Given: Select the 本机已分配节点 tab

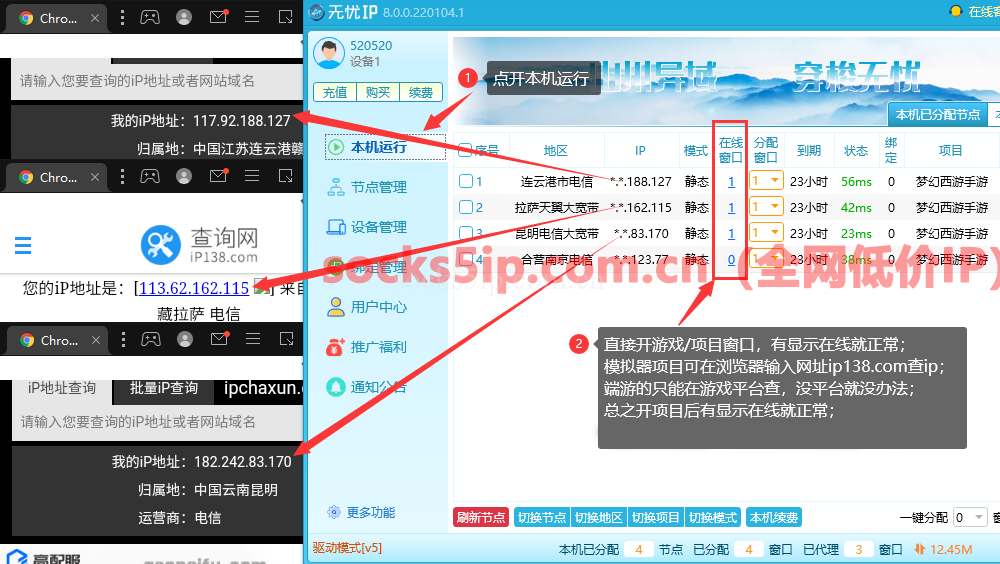Looking at the screenshot, I should click(937, 115).
